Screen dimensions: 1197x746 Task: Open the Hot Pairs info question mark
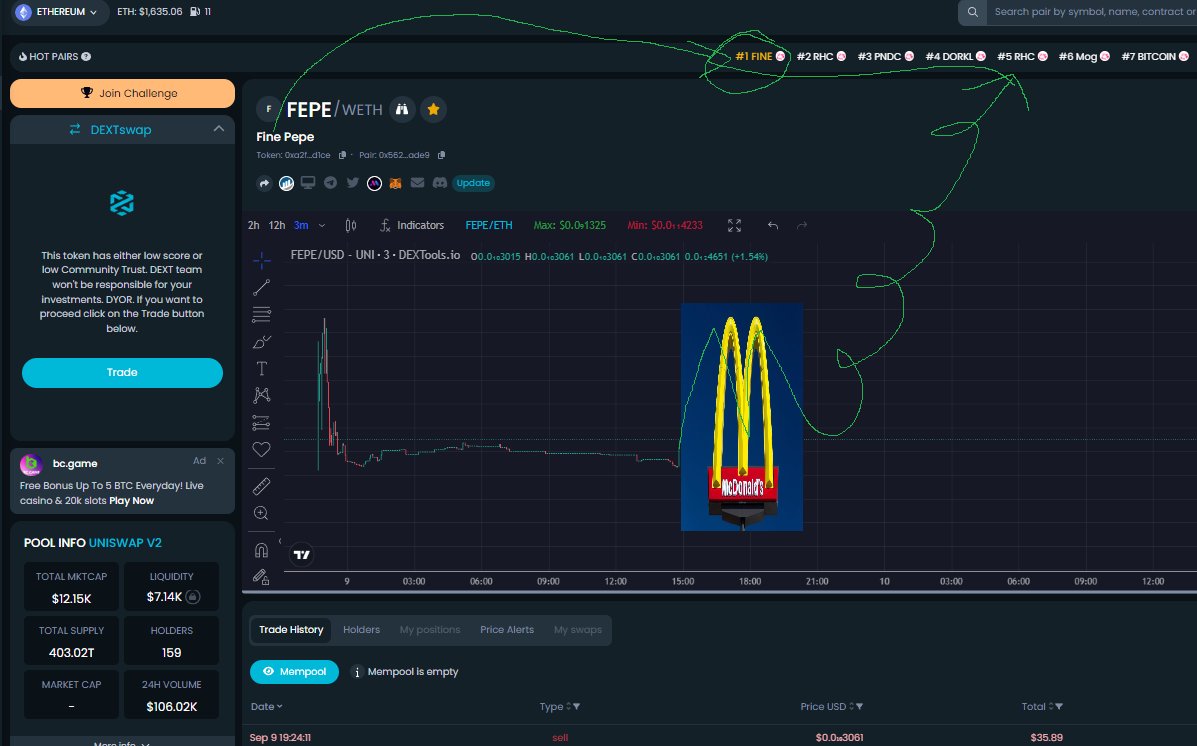point(86,57)
